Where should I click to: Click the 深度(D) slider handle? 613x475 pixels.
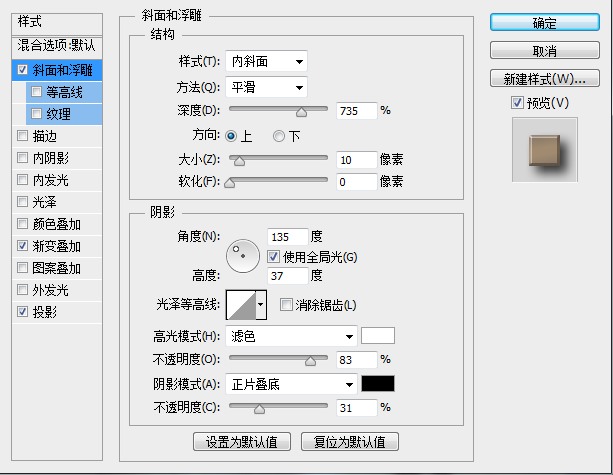click(301, 112)
